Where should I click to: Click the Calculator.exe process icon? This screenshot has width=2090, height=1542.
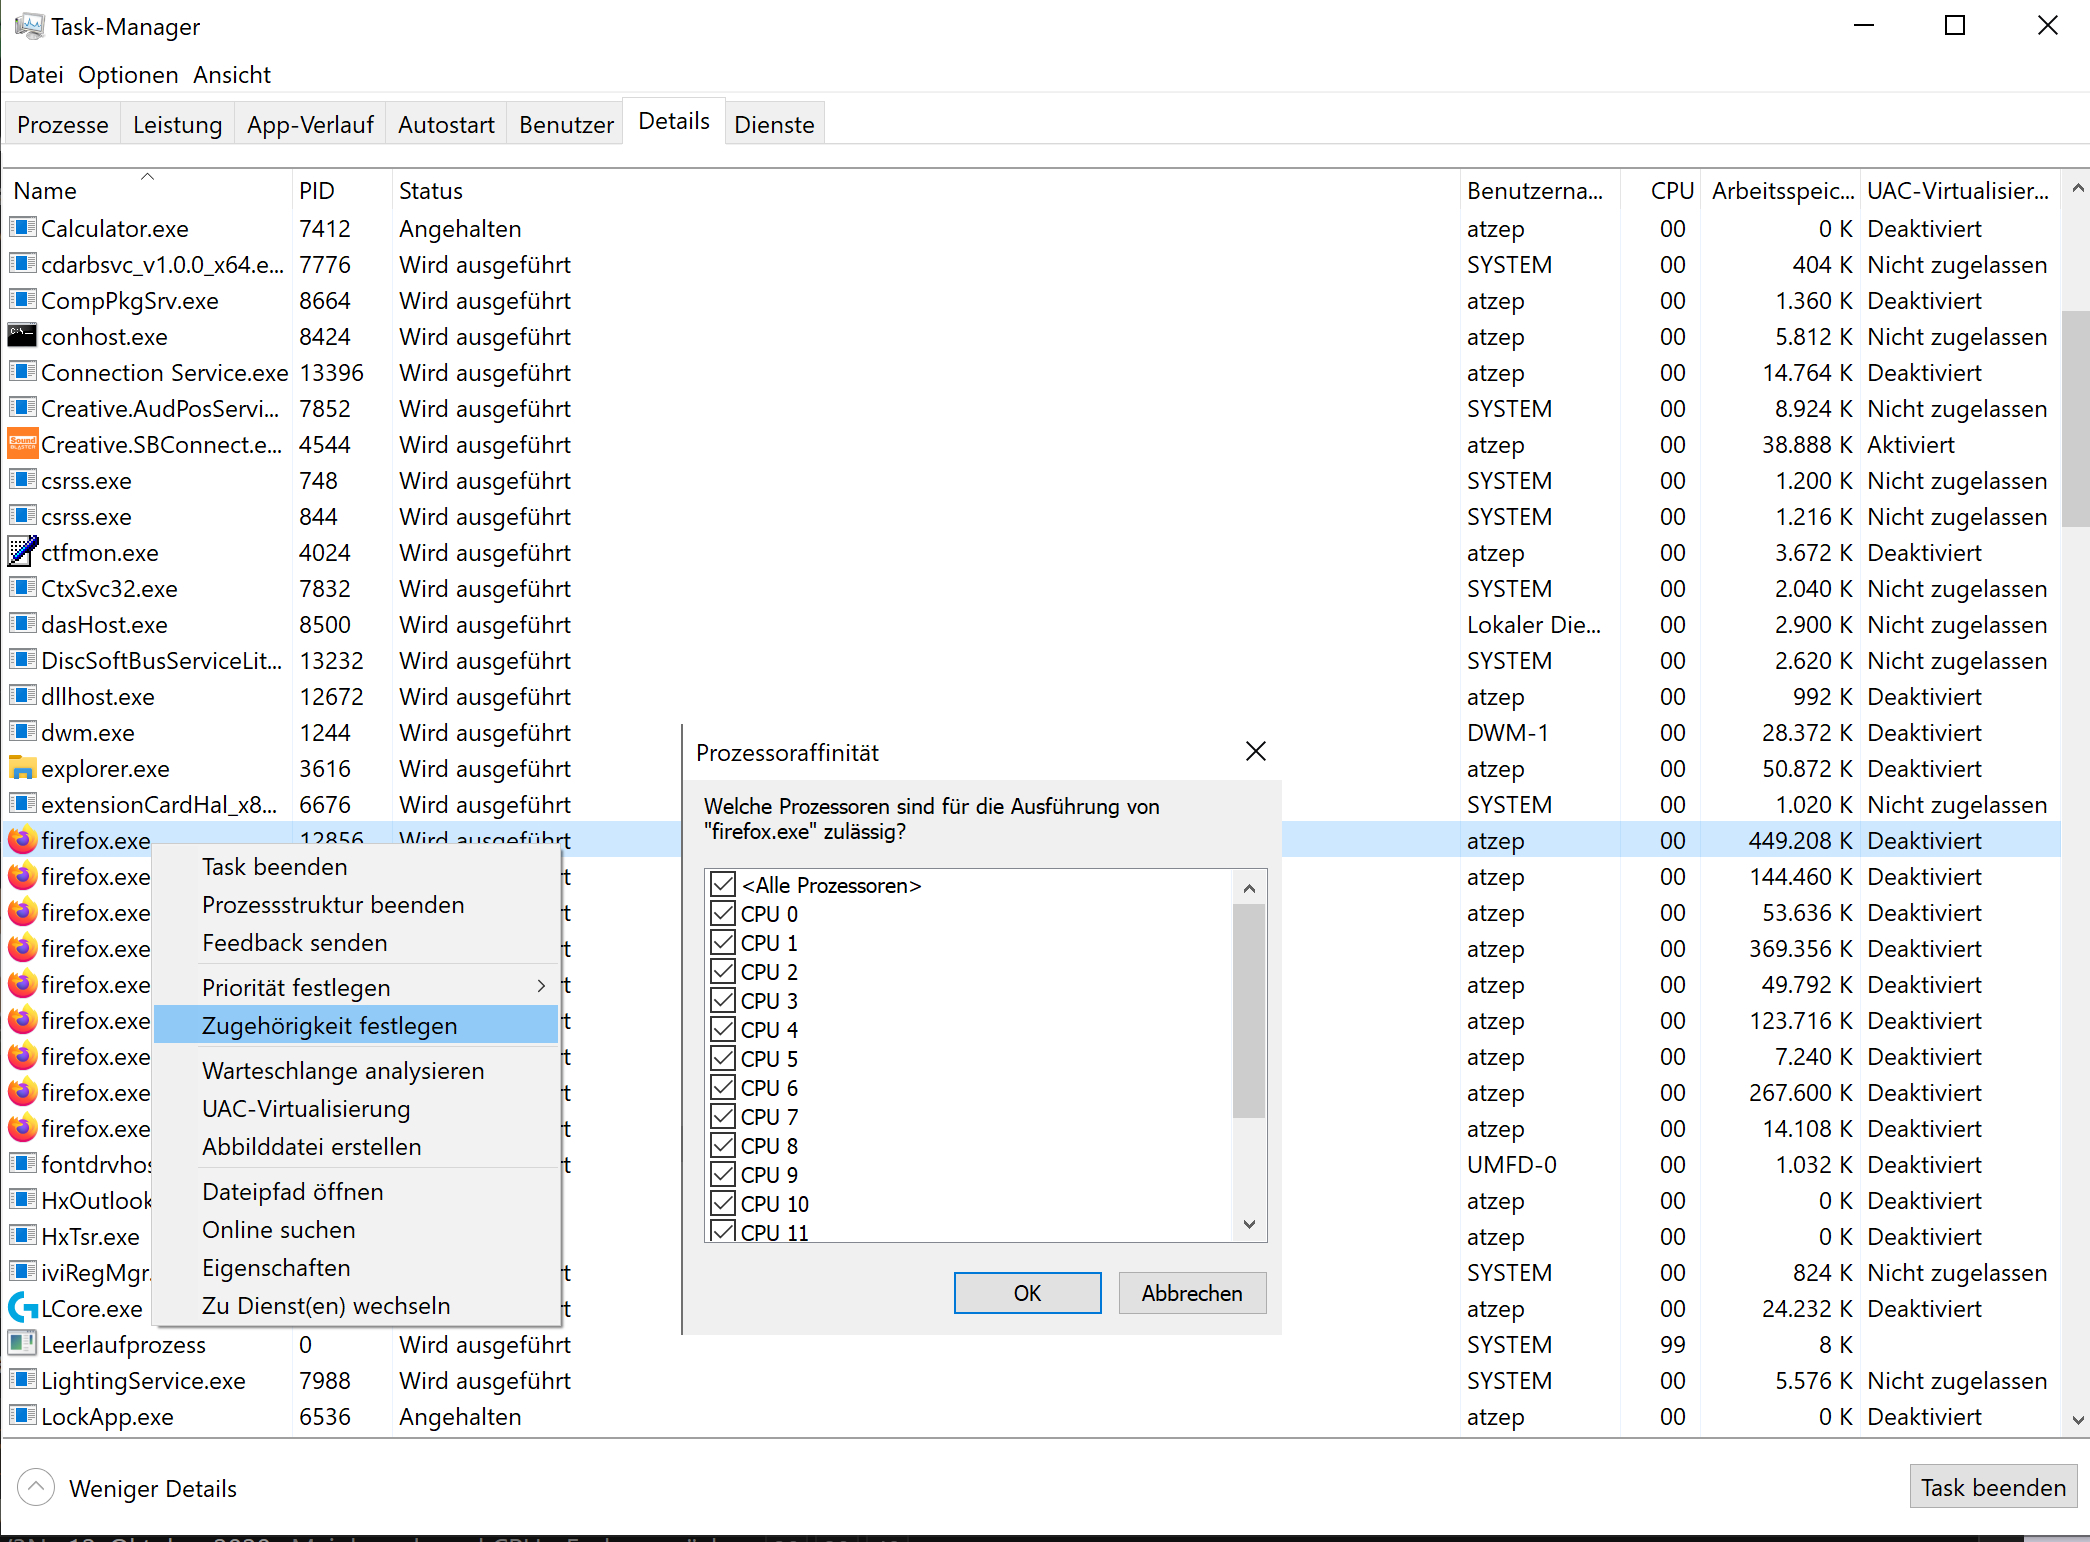pos(26,227)
